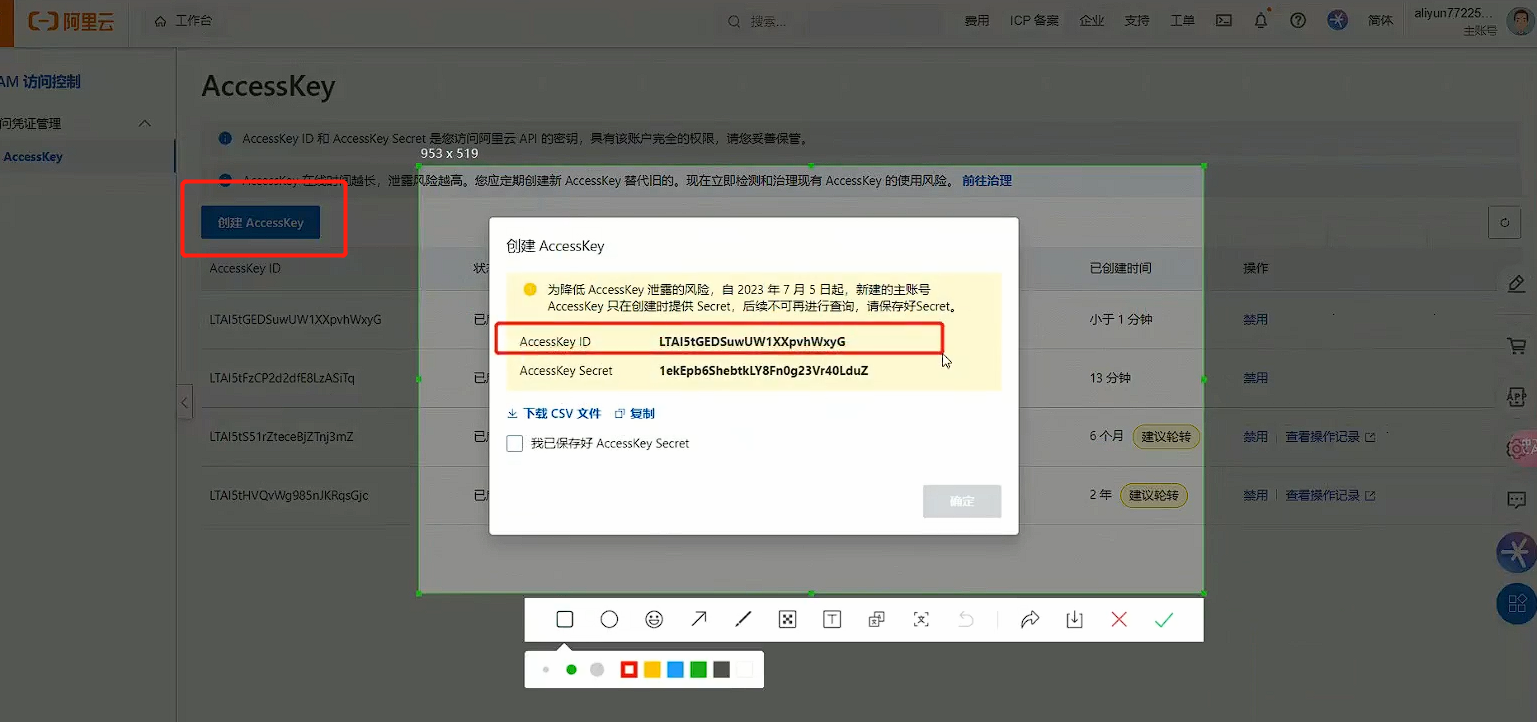Image resolution: width=1537 pixels, height=722 pixels.
Task: Open the account avatar menu
Action: coord(1519,20)
